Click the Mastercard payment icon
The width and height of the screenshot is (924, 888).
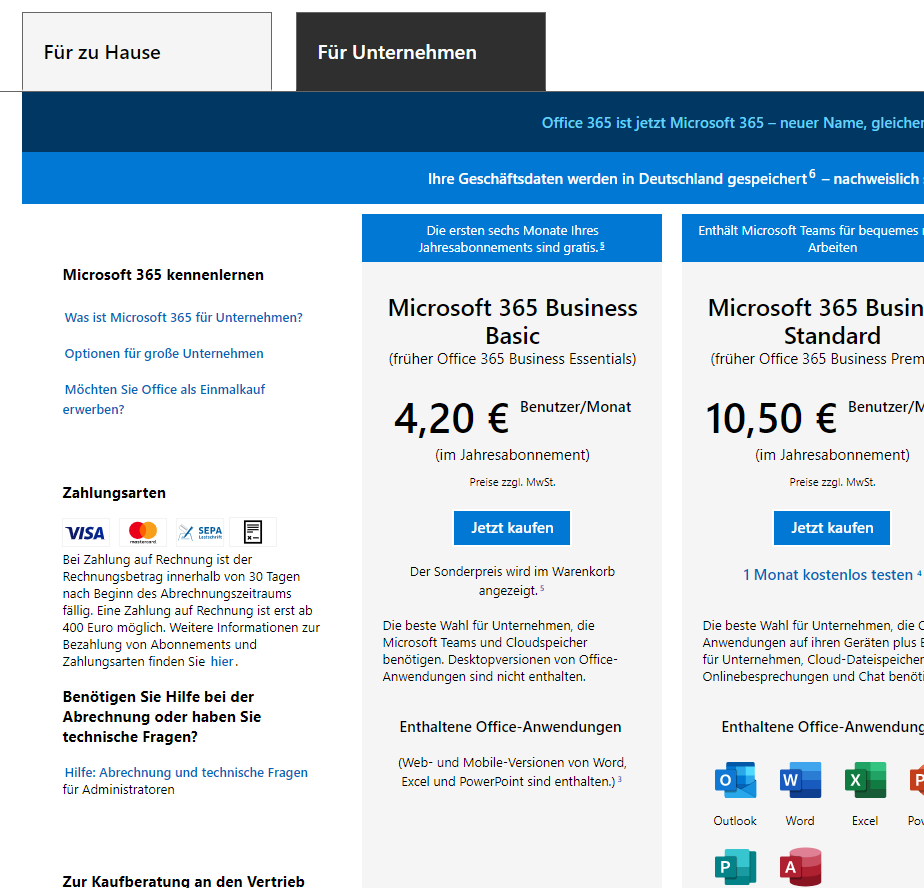pyautogui.click(x=143, y=533)
